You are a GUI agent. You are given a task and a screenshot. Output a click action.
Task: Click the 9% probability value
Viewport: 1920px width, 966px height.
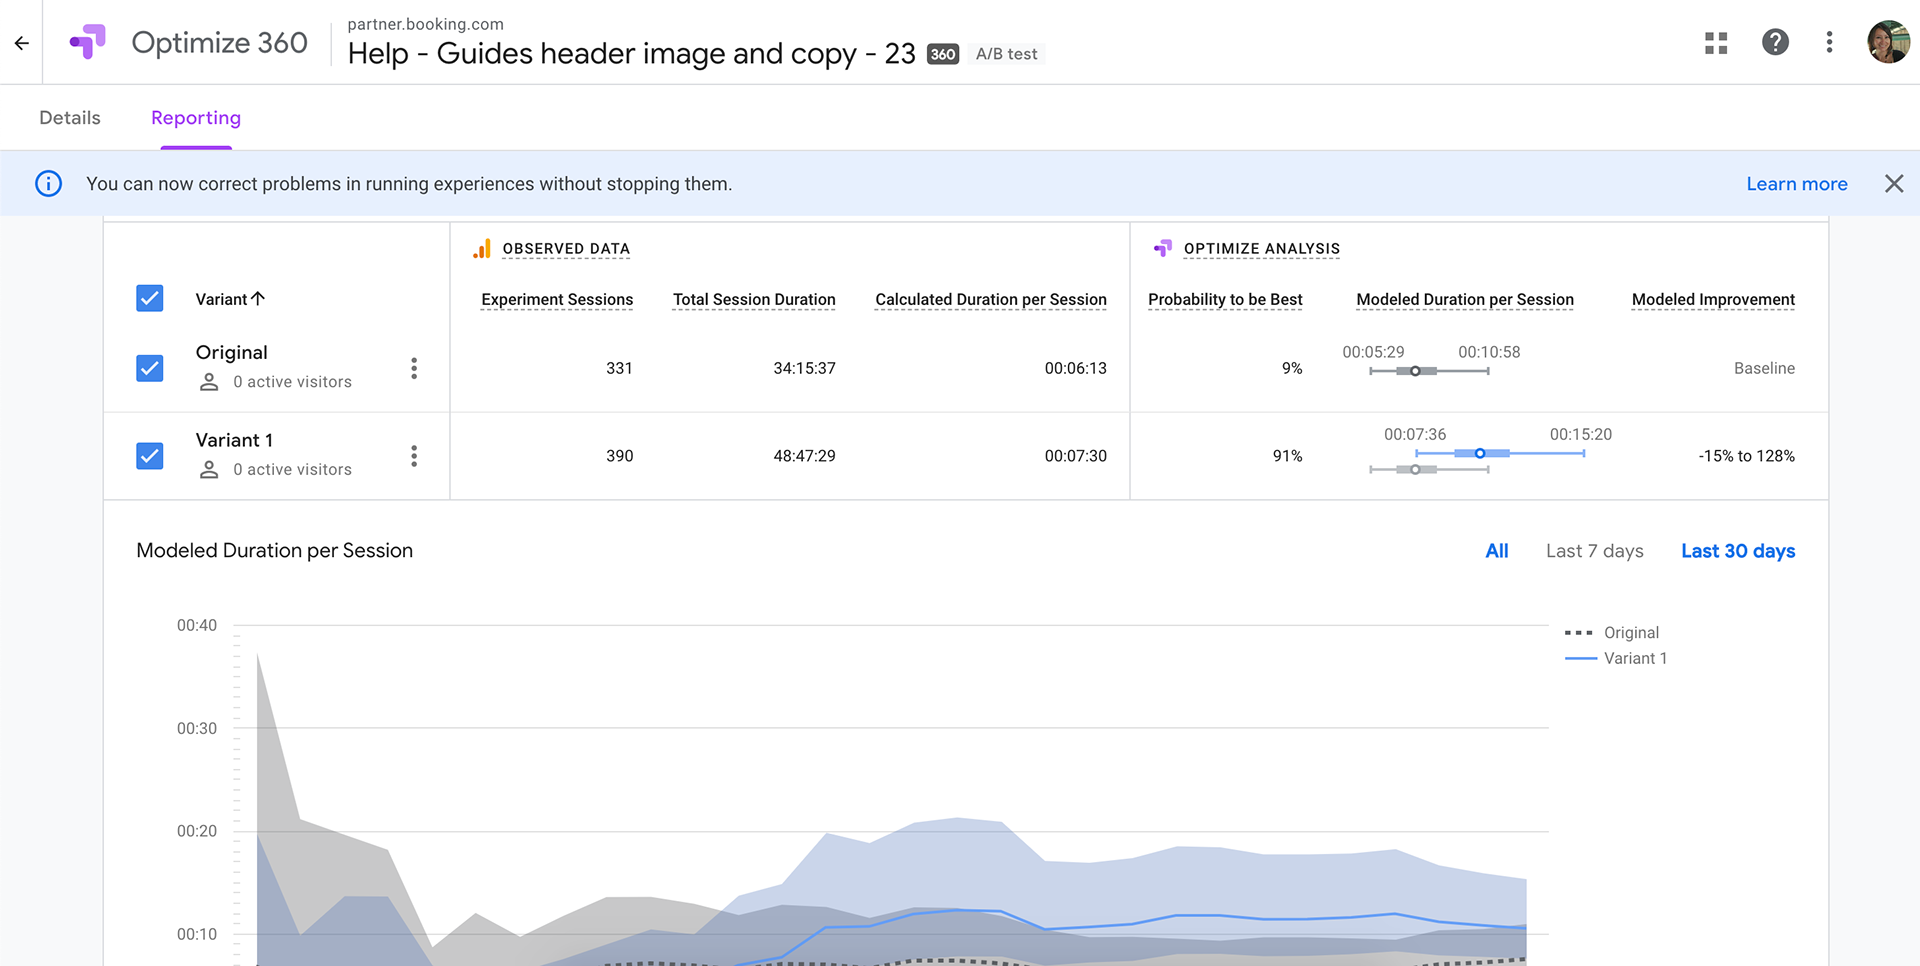[x=1292, y=369]
